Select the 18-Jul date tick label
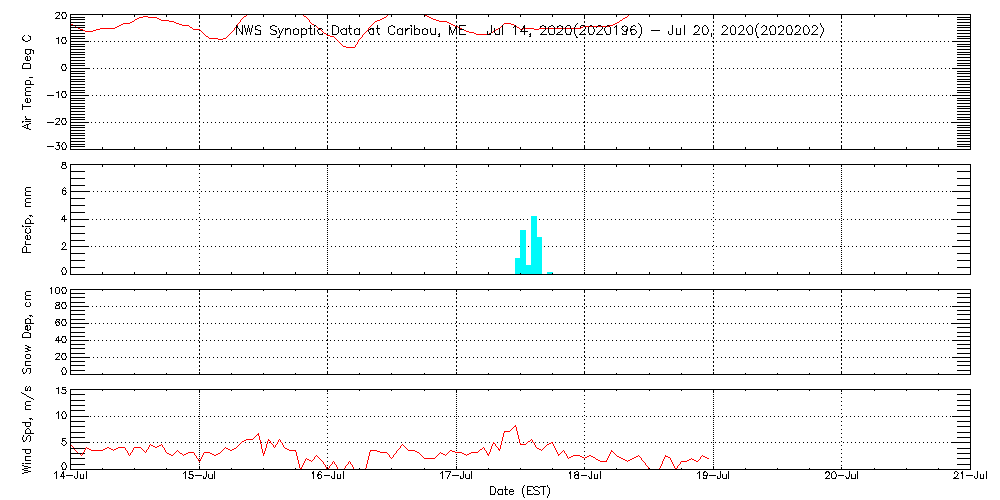 tap(585, 477)
